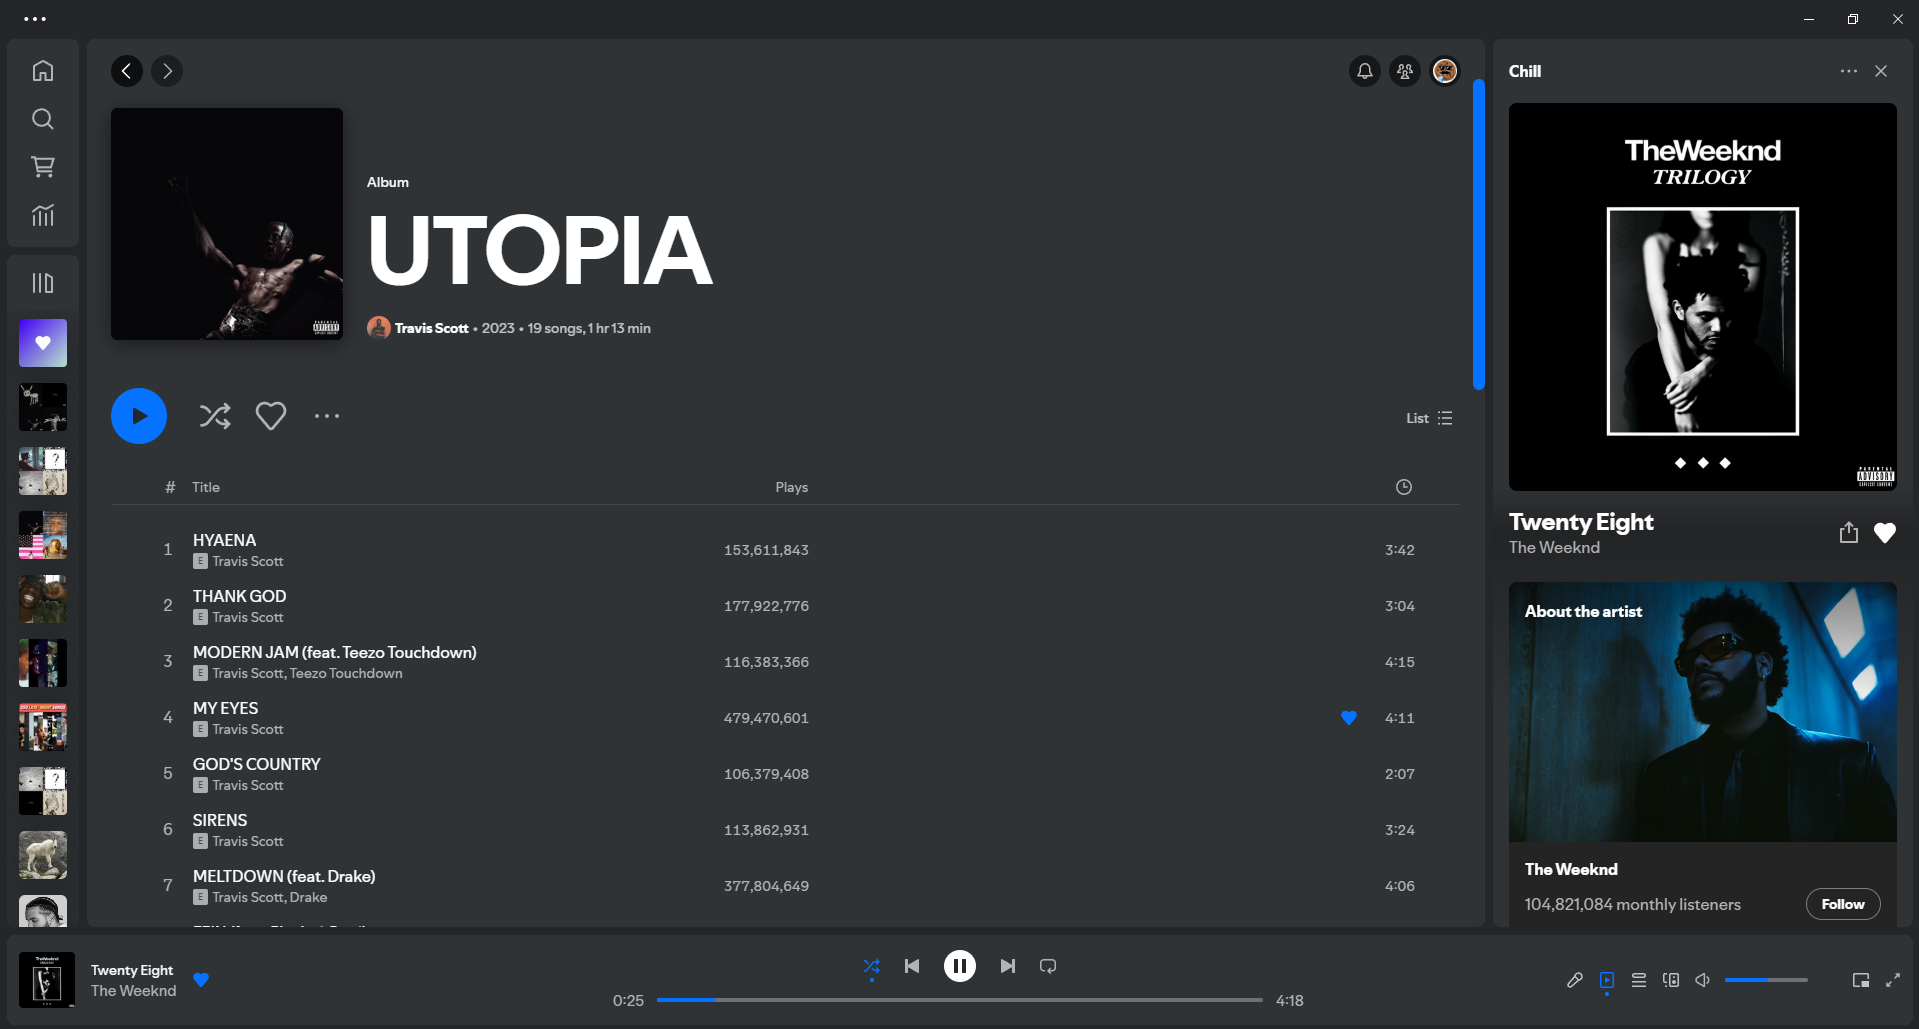The height and width of the screenshot is (1029, 1919).
Task: Select MODERN JAM (feat. Teezo Touchdown) track
Action: [785, 661]
